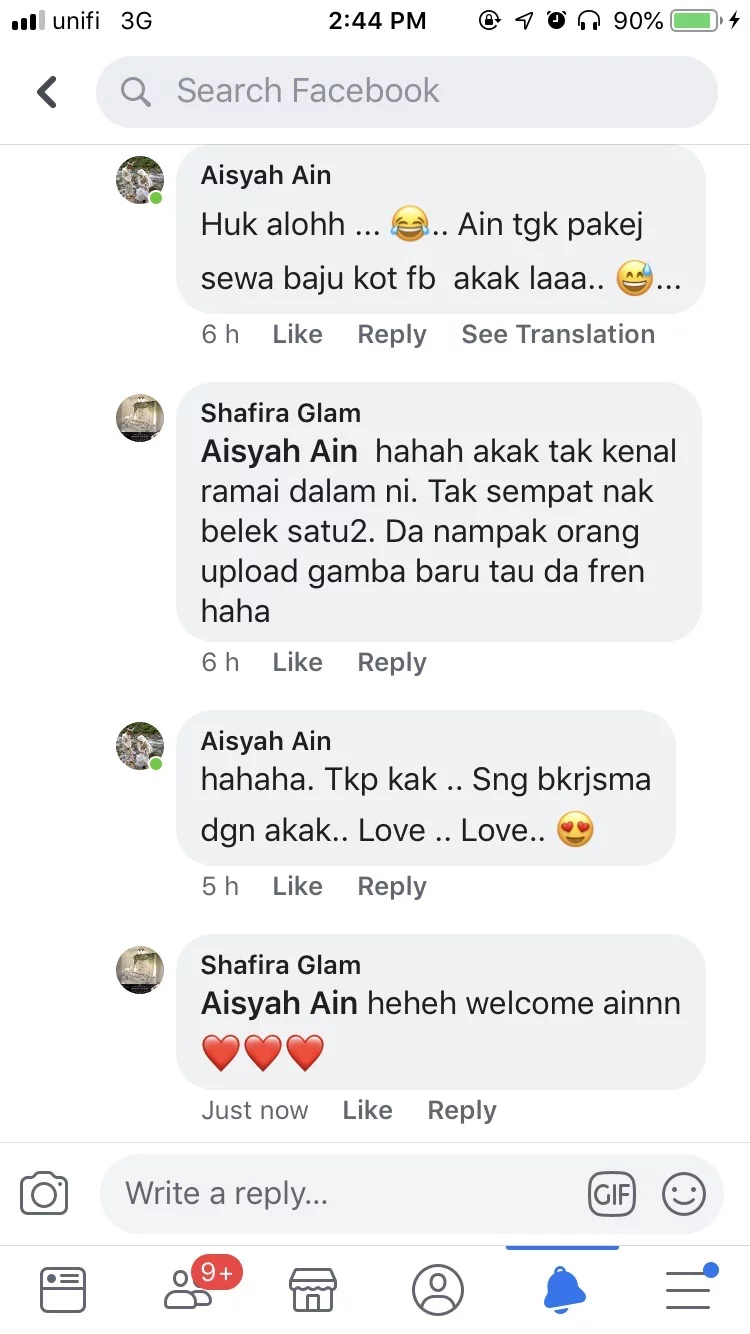Tap See Translation on Aisyah's comment

[x=558, y=335]
